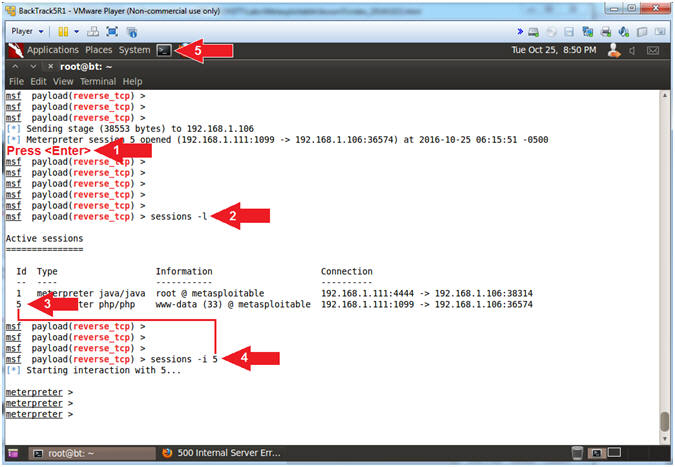Open the Applications menu

[53, 50]
